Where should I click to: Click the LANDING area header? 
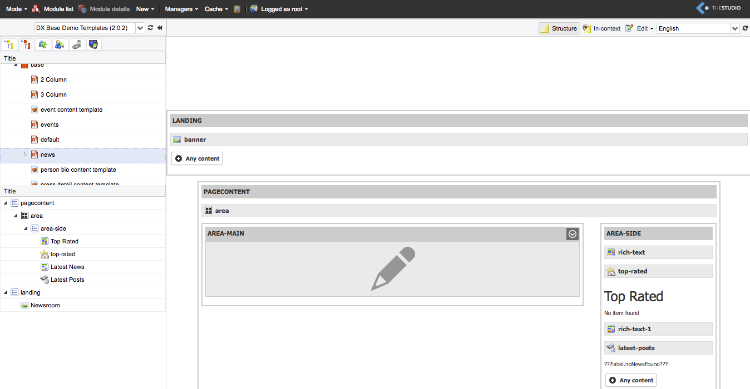[x=459, y=121]
